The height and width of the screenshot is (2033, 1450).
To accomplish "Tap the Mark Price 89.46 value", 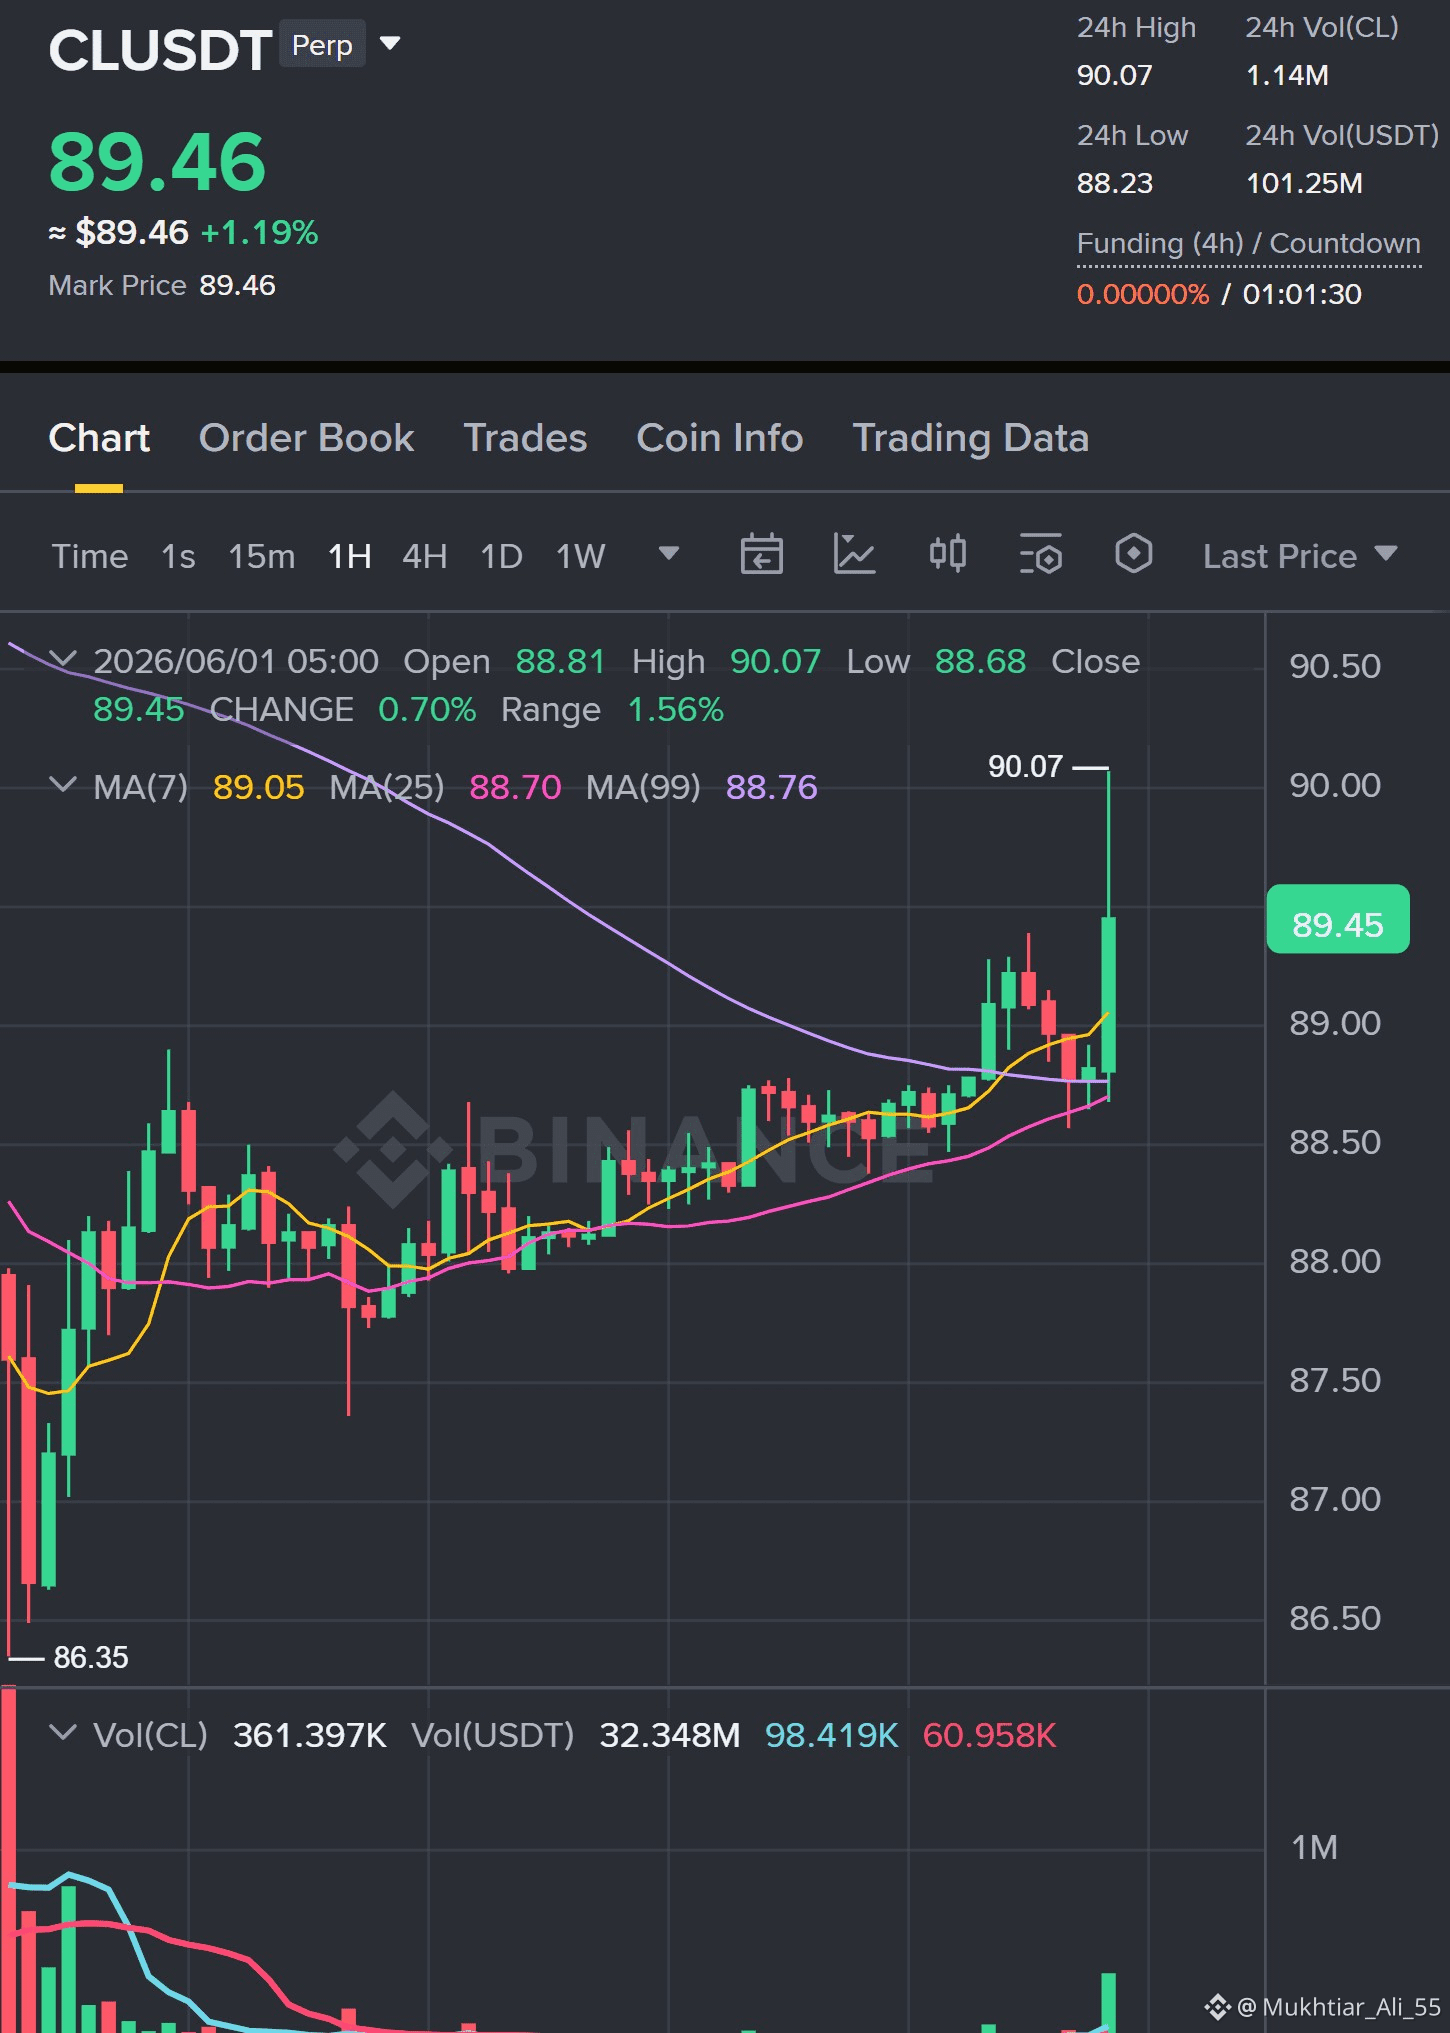I will (x=237, y=285).
